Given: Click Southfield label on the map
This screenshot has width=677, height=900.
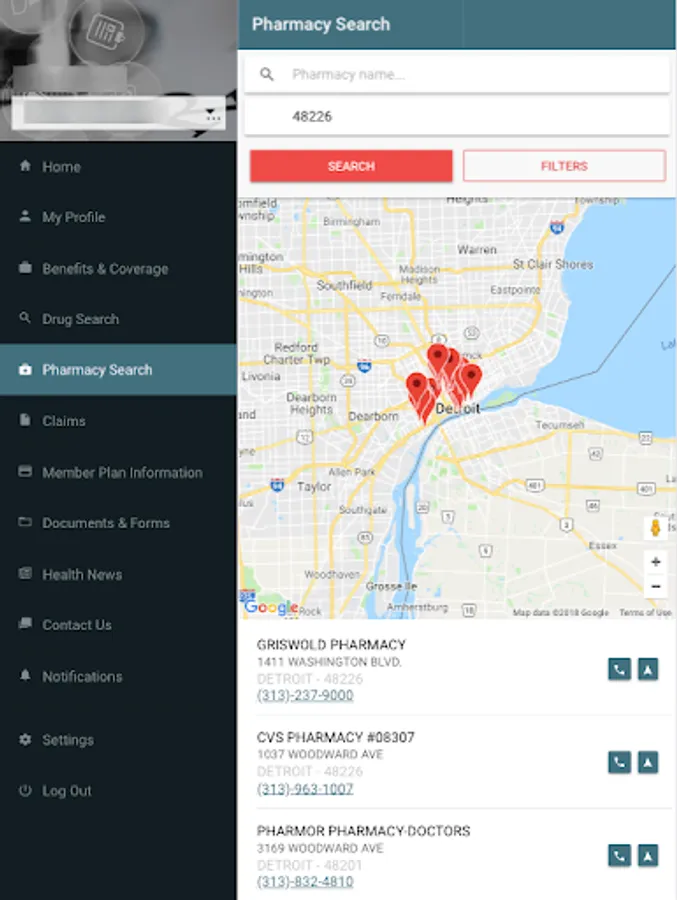Looking at the screenshot, I should click(x=344, y=285).
